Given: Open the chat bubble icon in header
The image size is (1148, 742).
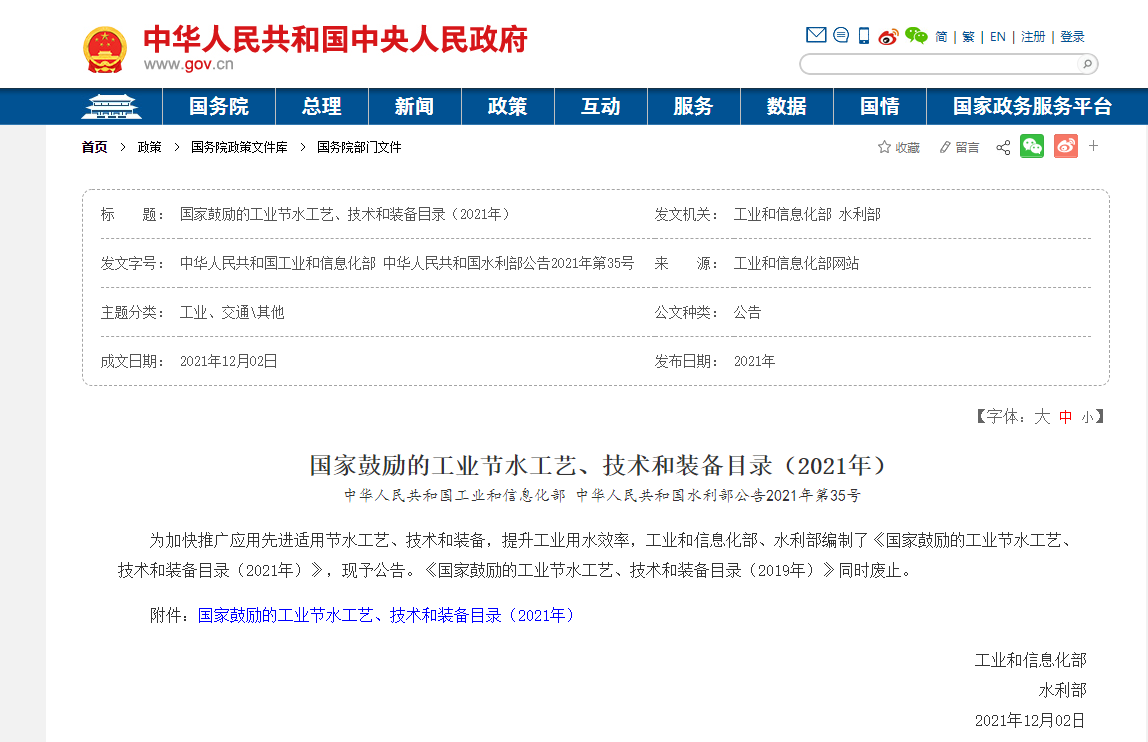Looking at the screenshot, I should coord(841,36).
